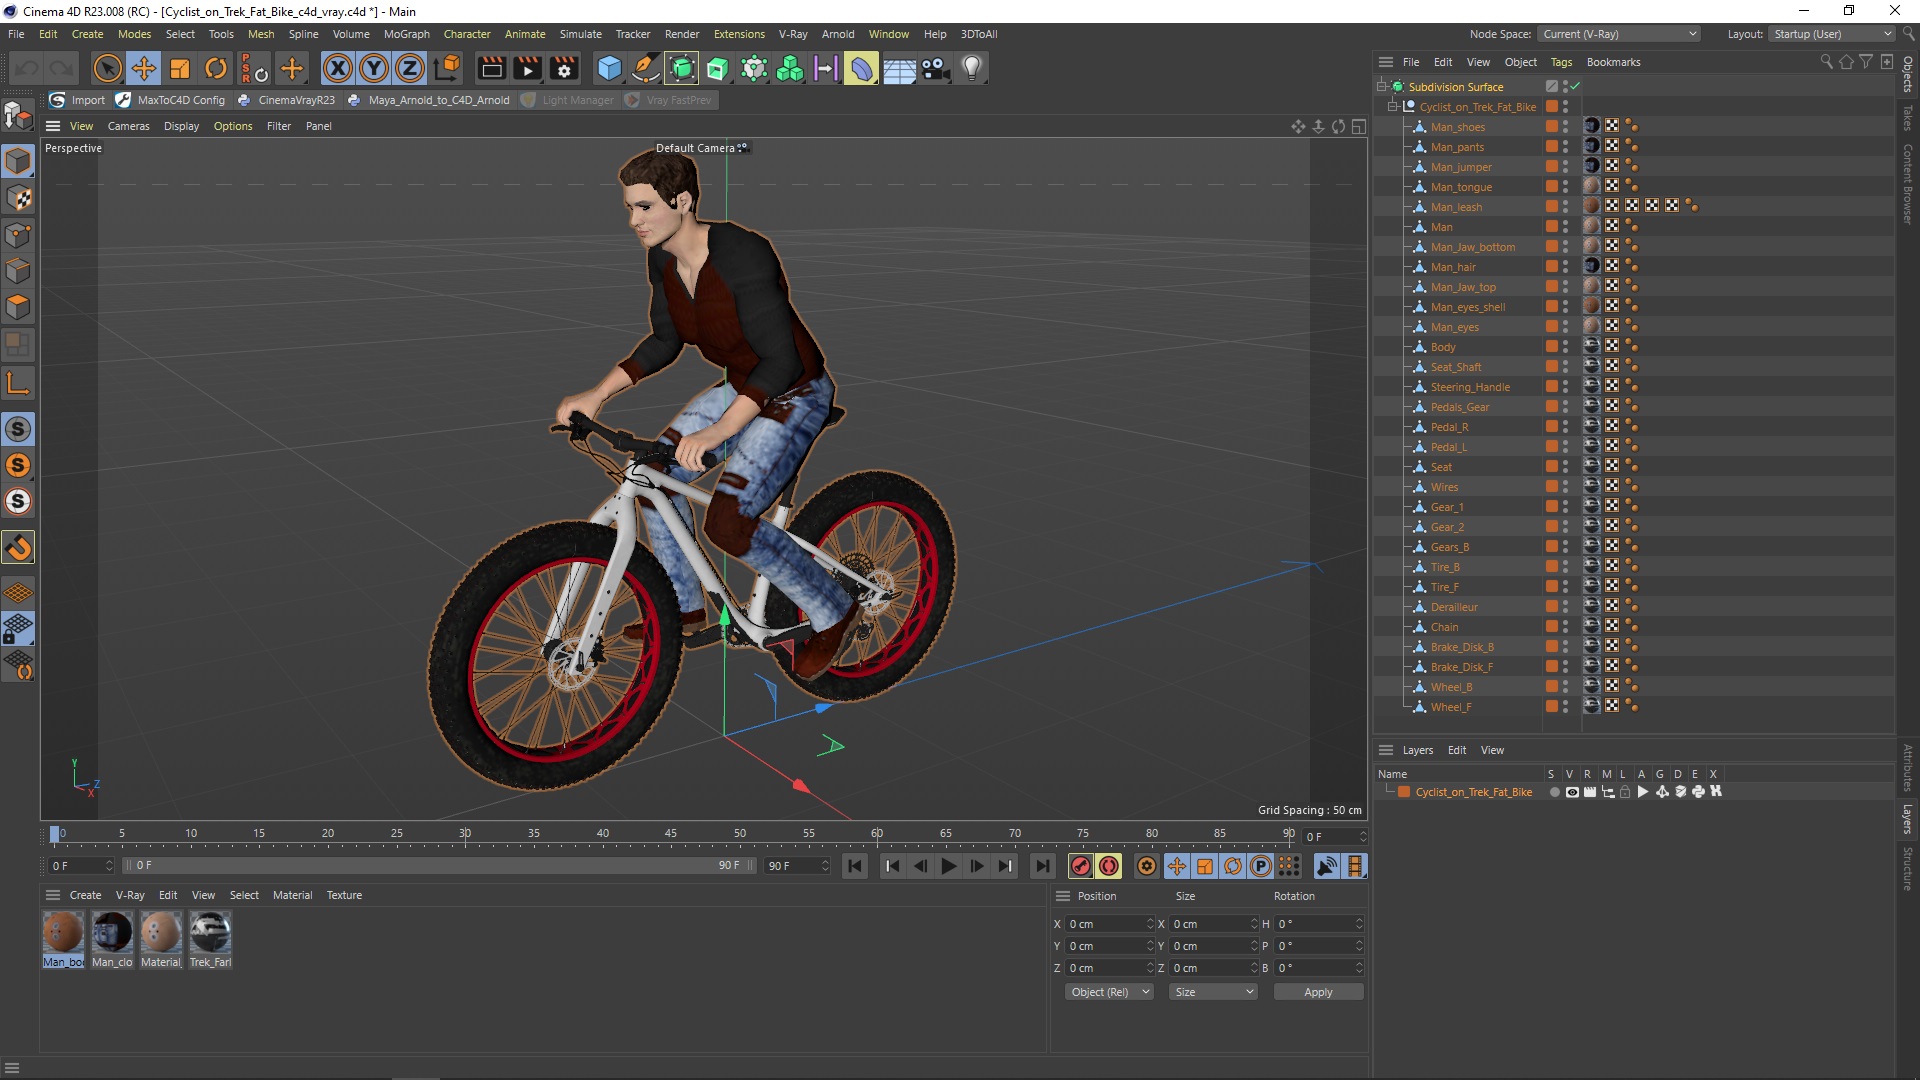This screenshot has width=1920, height=1080.
Task: Click the Record Active Objects button
Action: click(x=1081, y=866)
